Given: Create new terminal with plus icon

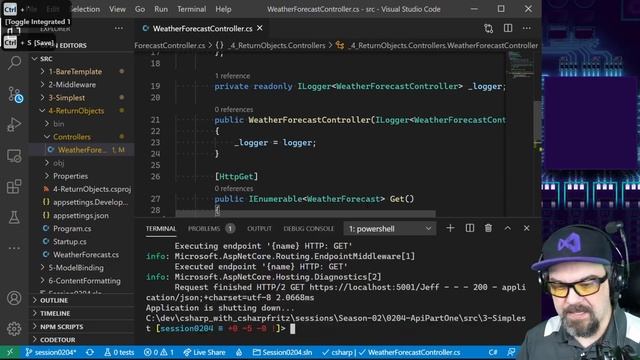Looking at the screenshot, I should click(450, 228).
